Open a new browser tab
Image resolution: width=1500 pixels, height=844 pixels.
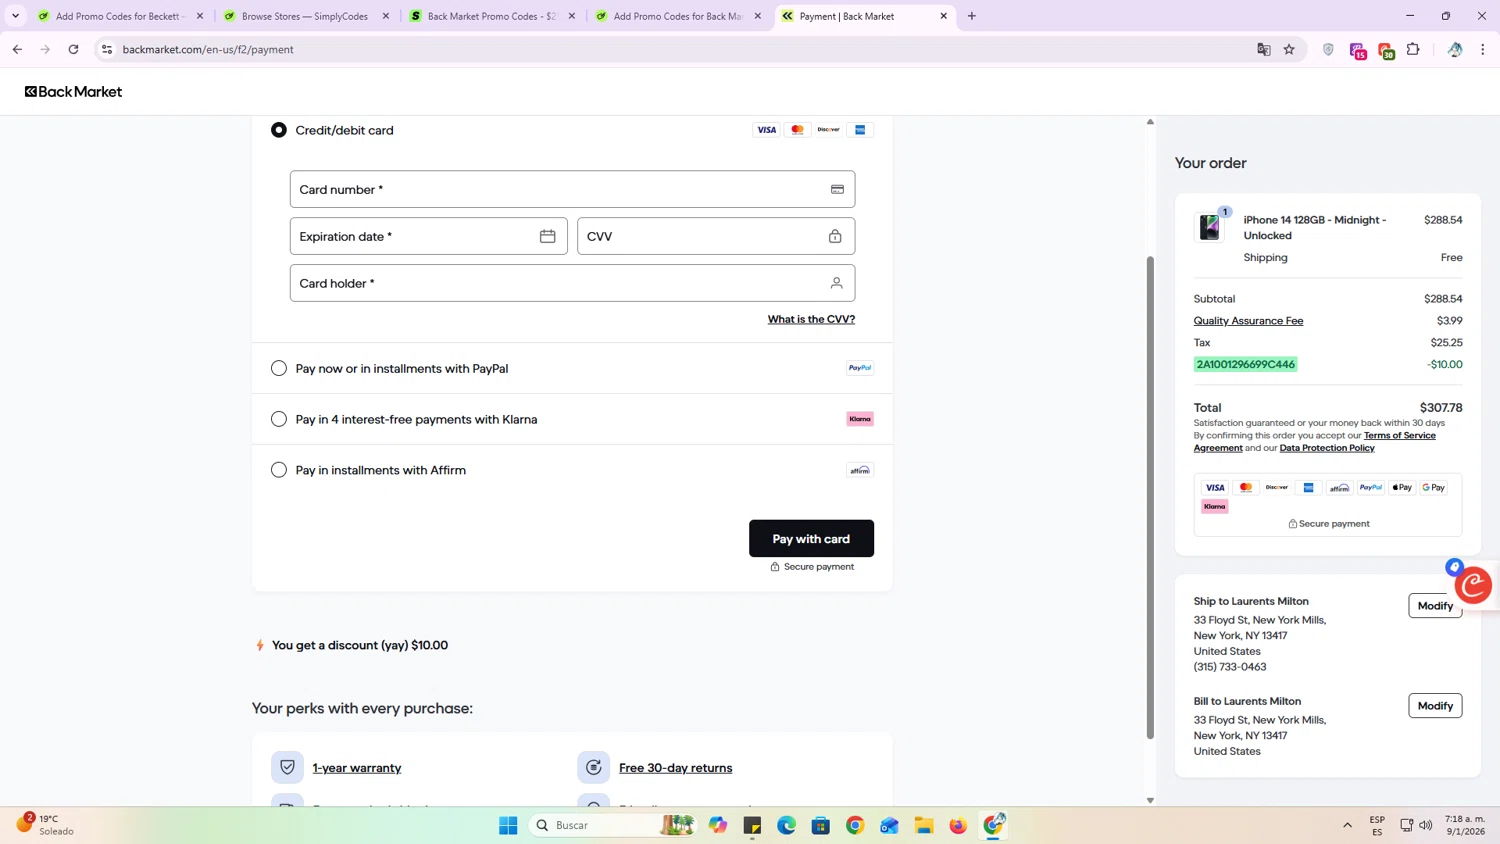click(x=972, y=16)
